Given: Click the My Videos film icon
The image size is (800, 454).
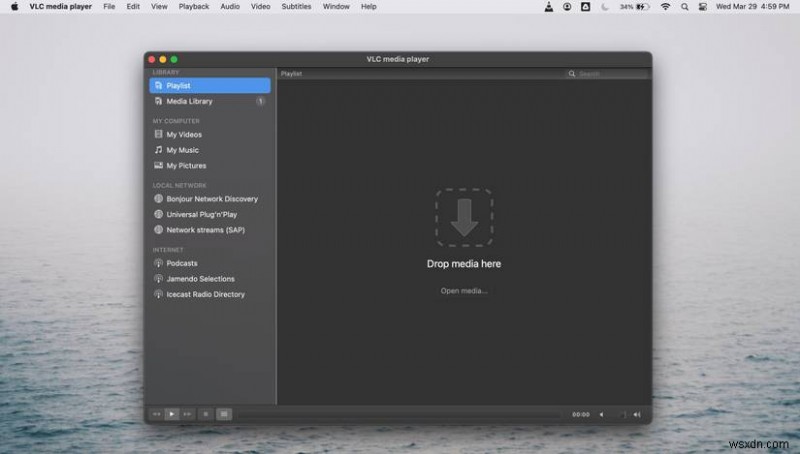Looking at the screenshot, I should [x=159, y=134].
